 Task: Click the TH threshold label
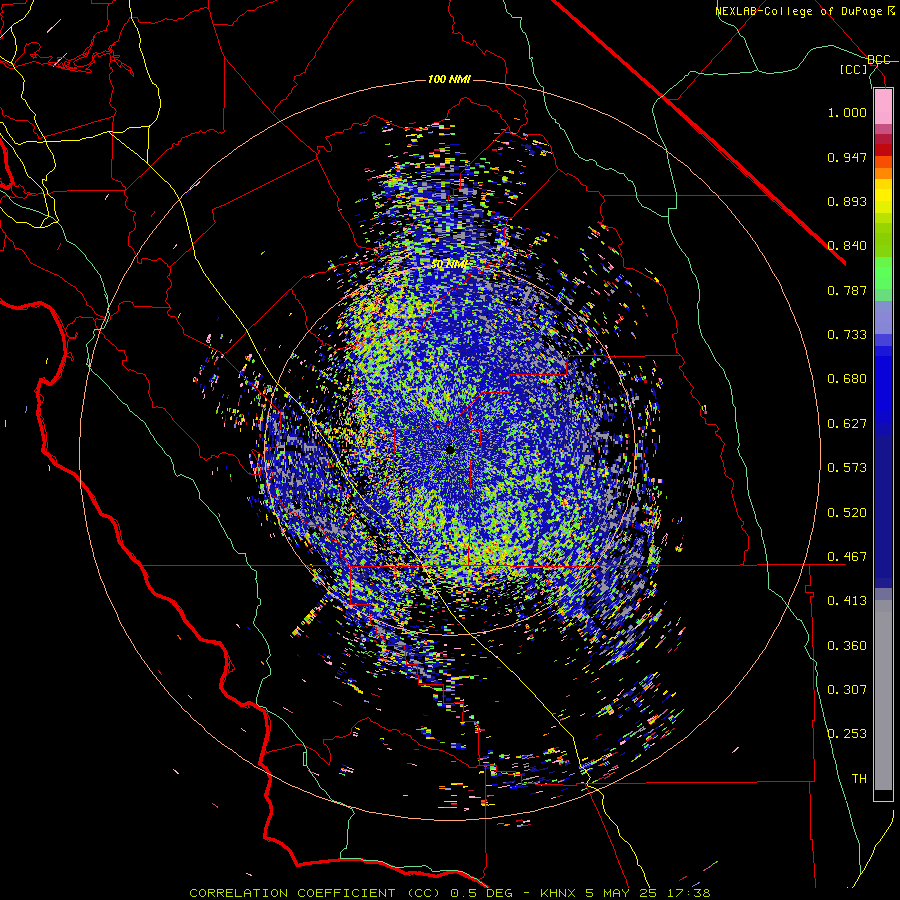click(x=859, y=779)
